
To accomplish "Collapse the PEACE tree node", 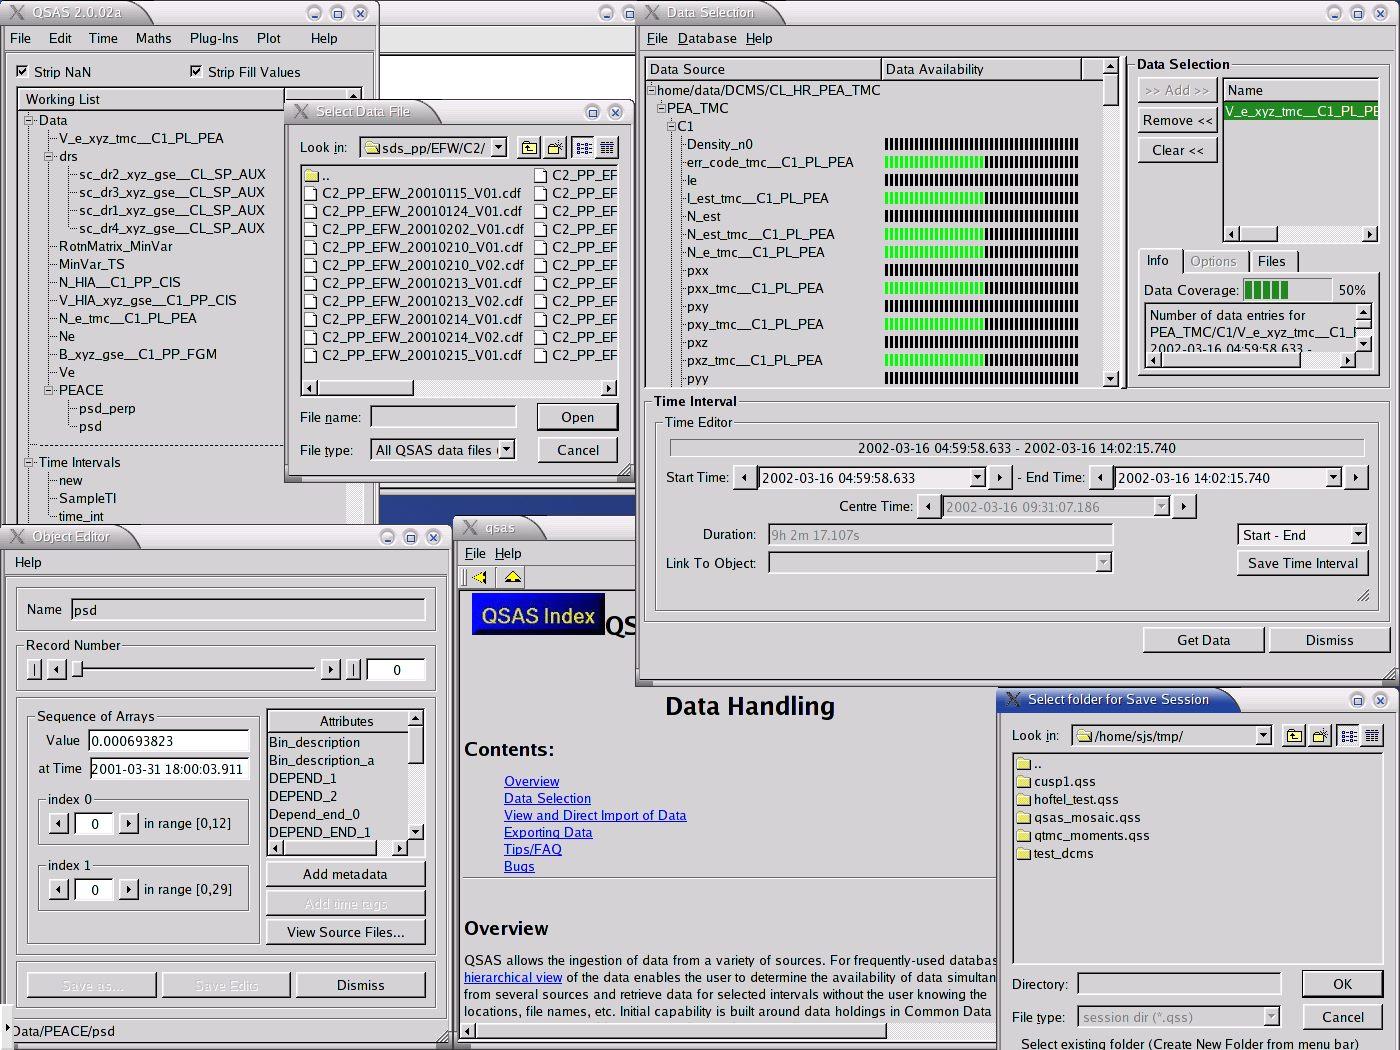I will click(x=49, y=390).
